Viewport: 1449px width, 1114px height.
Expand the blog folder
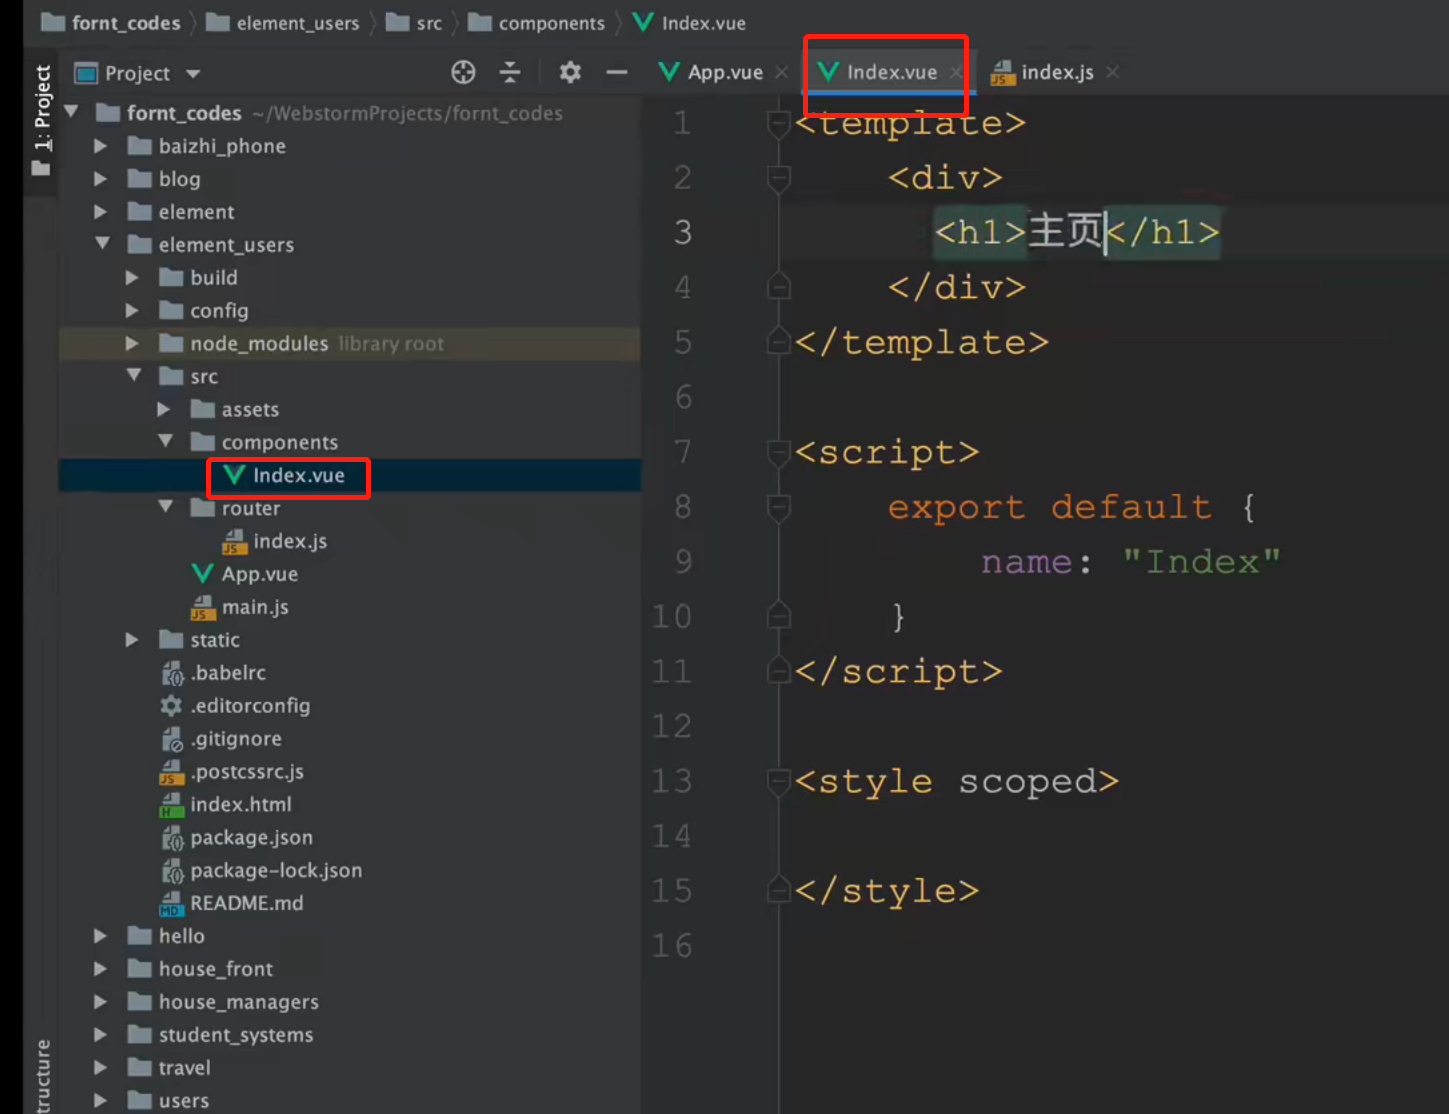pos(100,179)
